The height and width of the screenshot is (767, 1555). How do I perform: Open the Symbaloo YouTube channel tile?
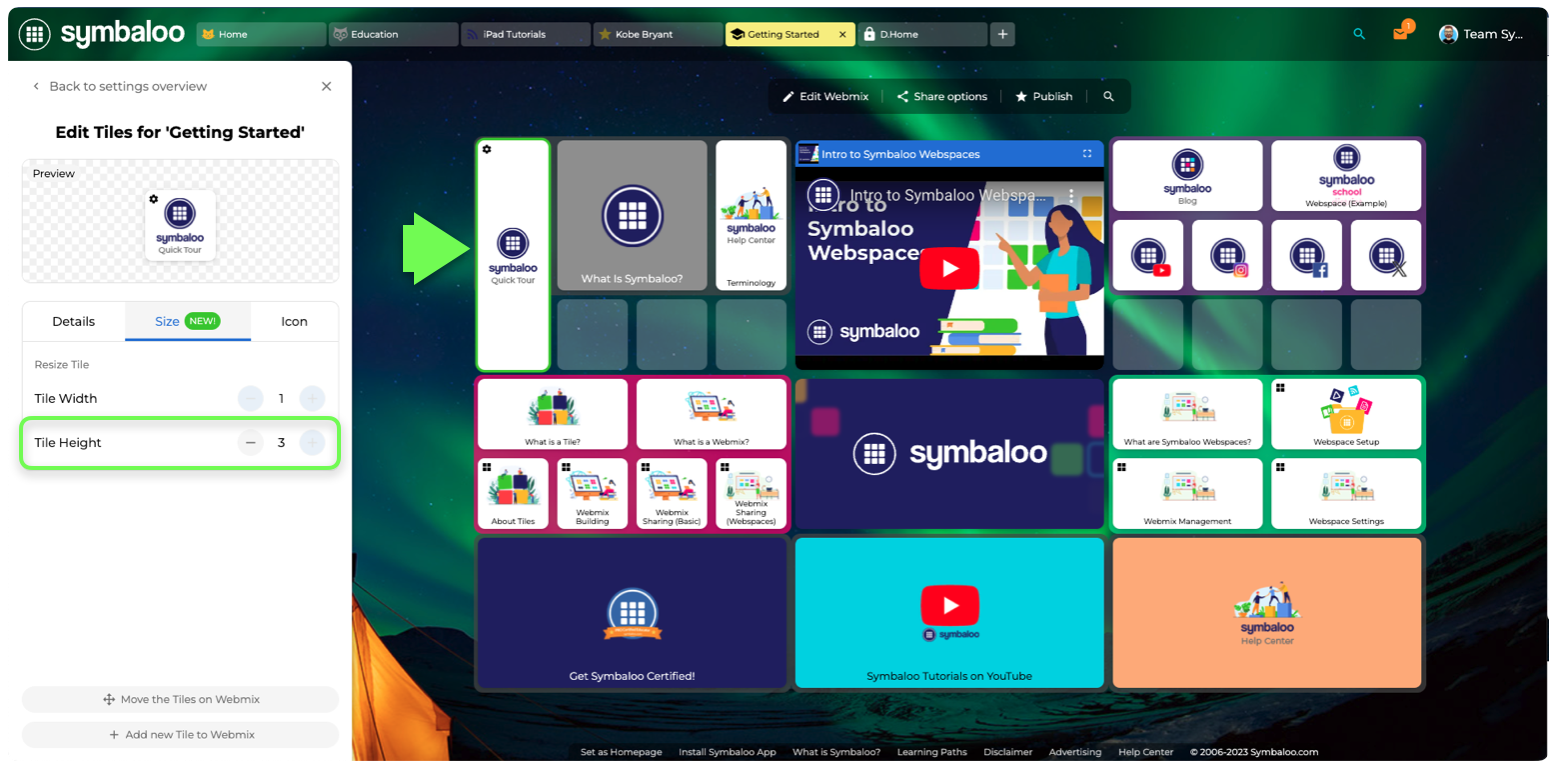tap(1148, 255)
